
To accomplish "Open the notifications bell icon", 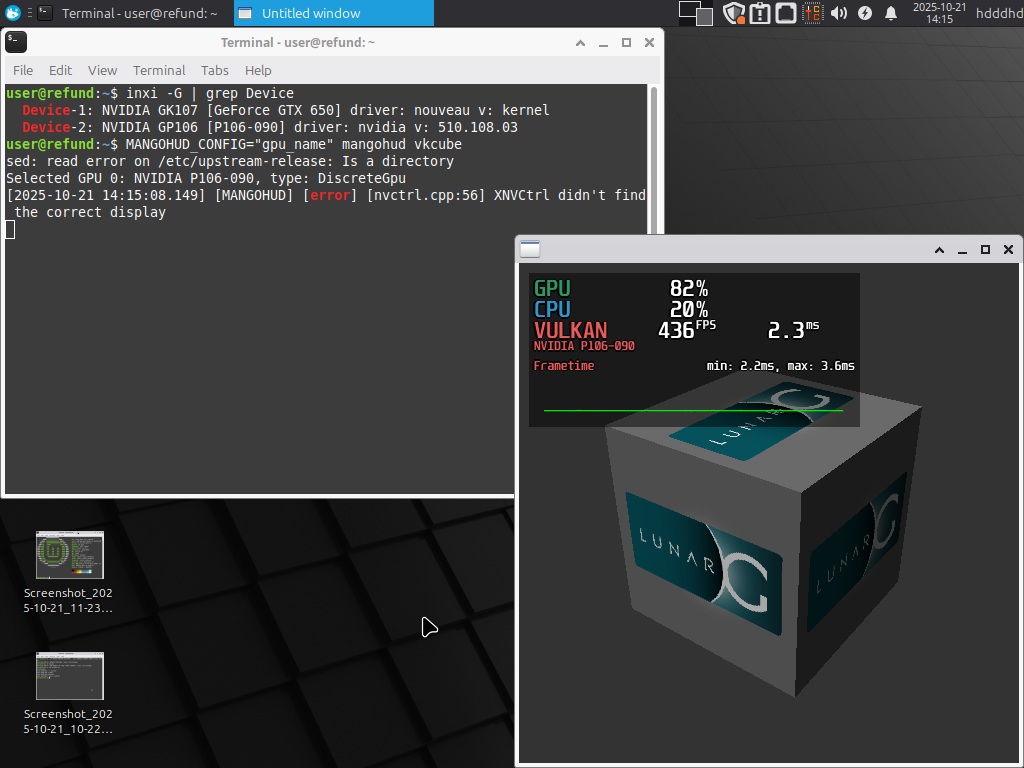I will 891,13.
